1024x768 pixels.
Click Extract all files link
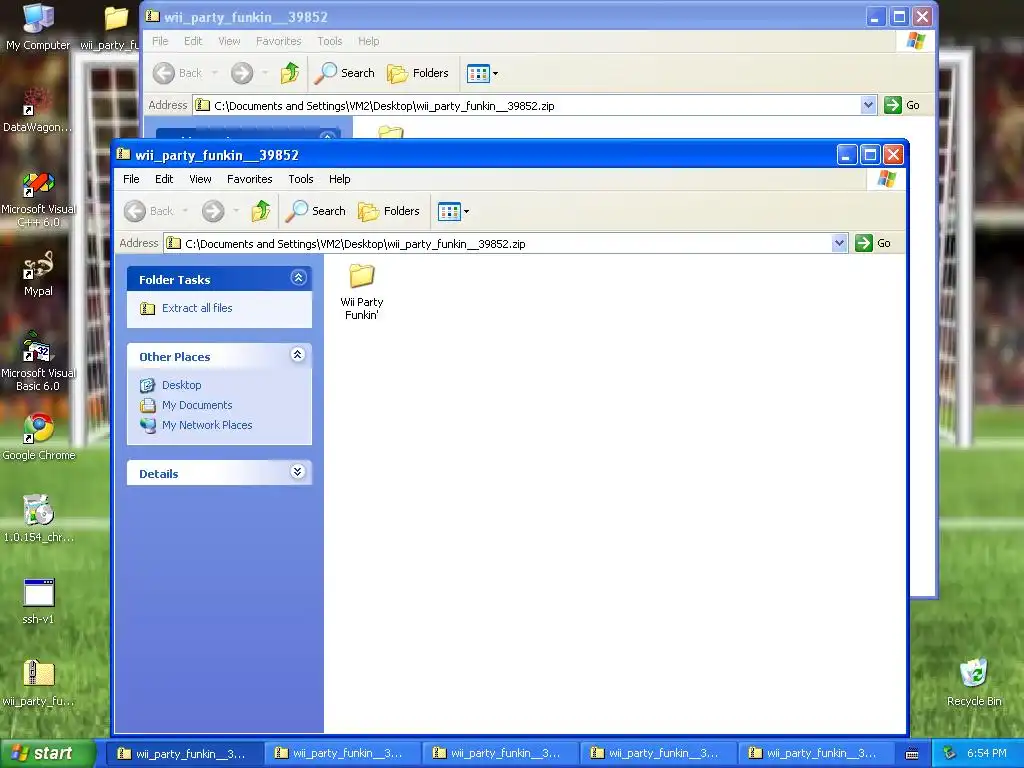(x=197, y=308)
